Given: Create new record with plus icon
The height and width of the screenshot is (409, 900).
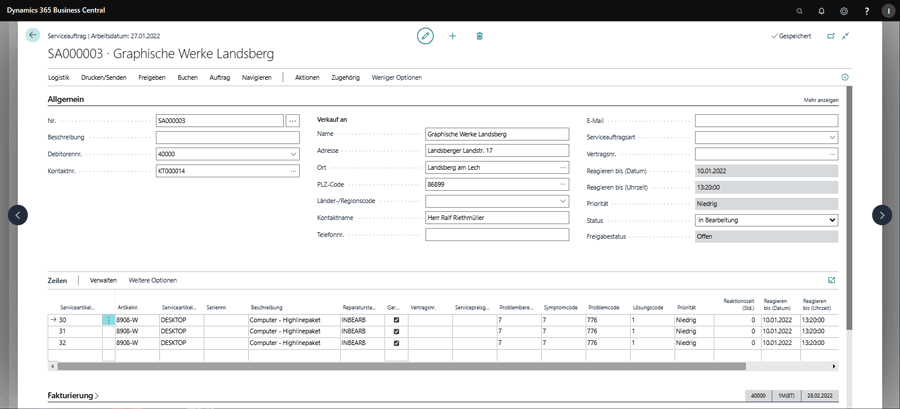Looking at the screenshot, I should point(452,36).
